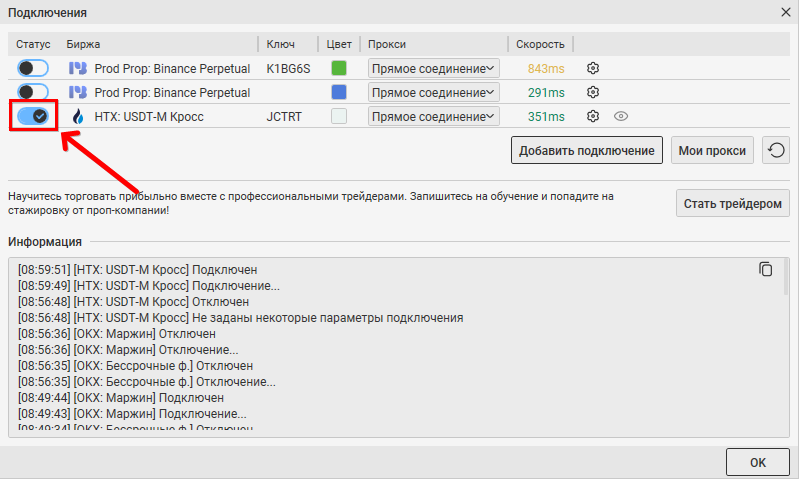Click the first Prod Prop Binance icon
The height and width of the screenshot is (479, 799).
(x=78, y=68)
